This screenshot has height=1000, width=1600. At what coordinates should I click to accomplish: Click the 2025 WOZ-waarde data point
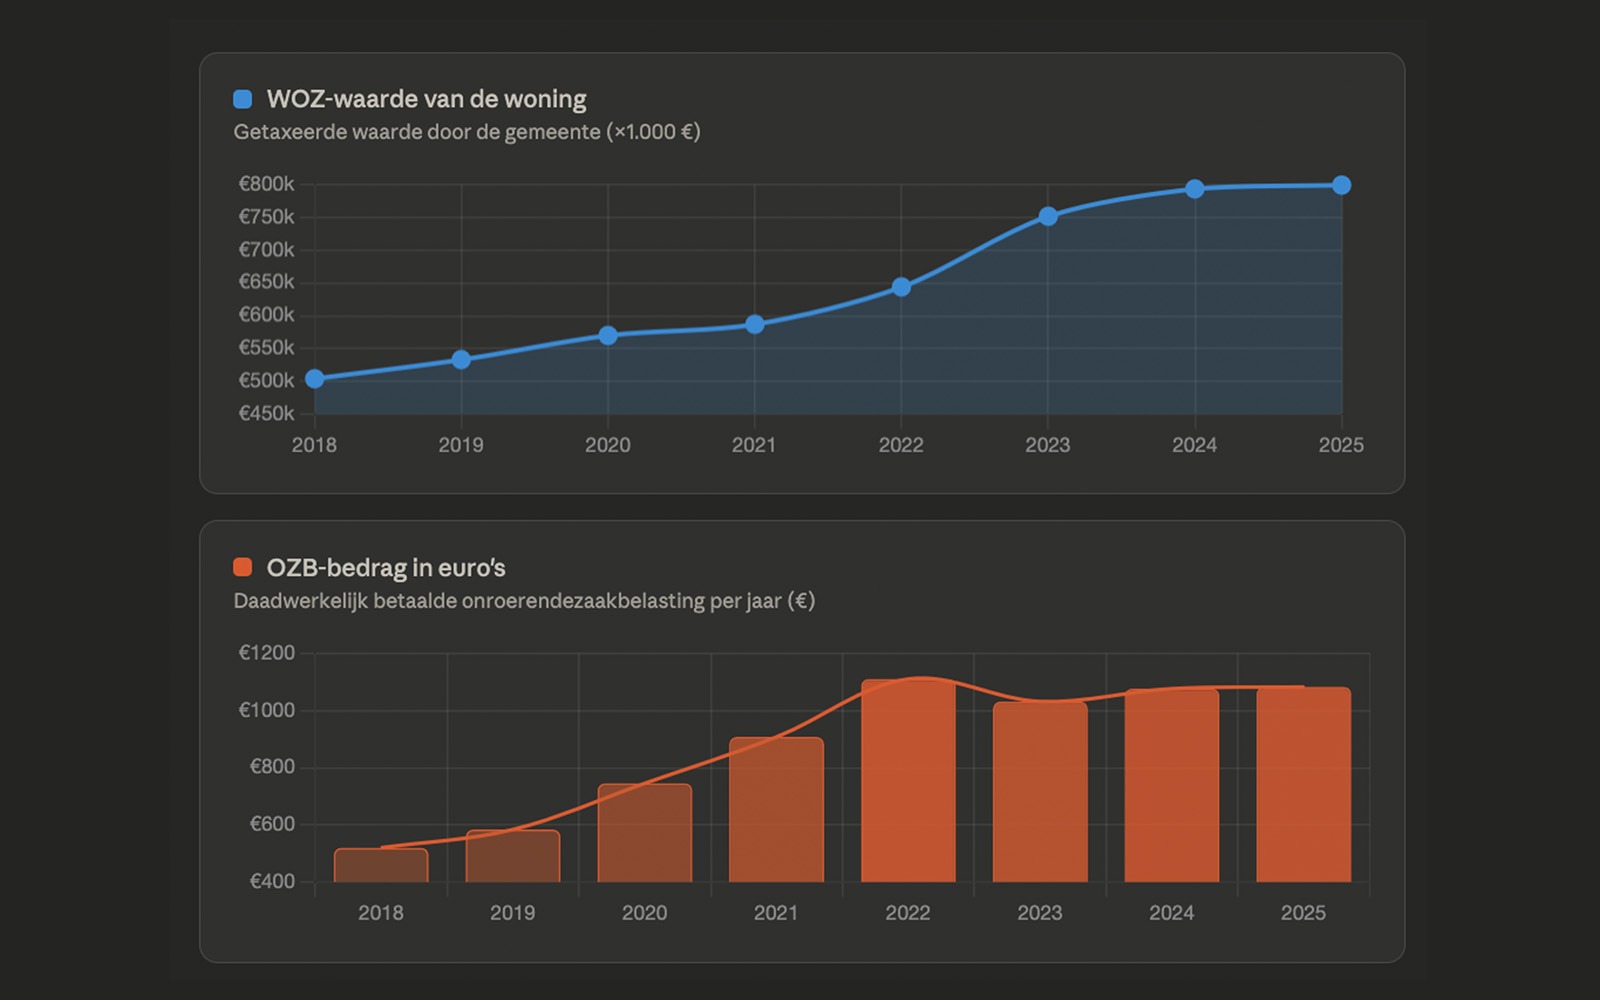click(x=1342, y=185)
